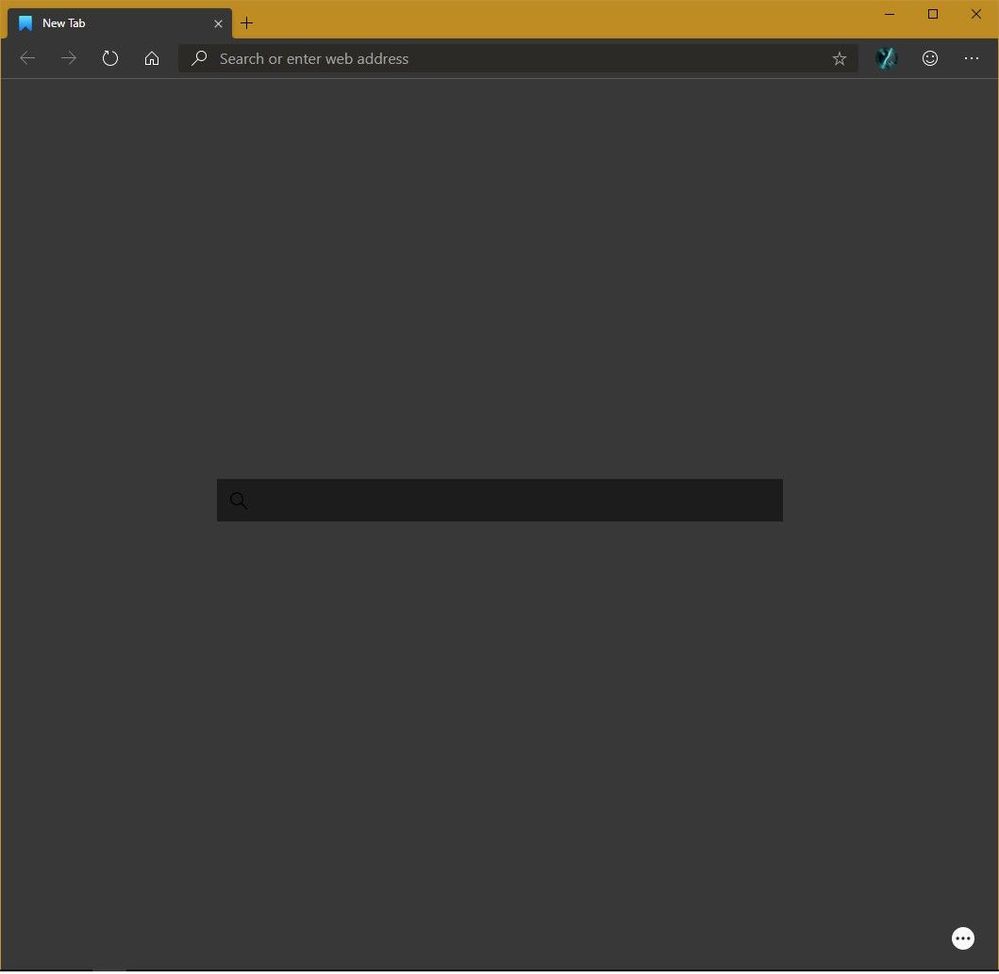Click the forward navigation arrow
999x974 pixels.
coord(69,59)
